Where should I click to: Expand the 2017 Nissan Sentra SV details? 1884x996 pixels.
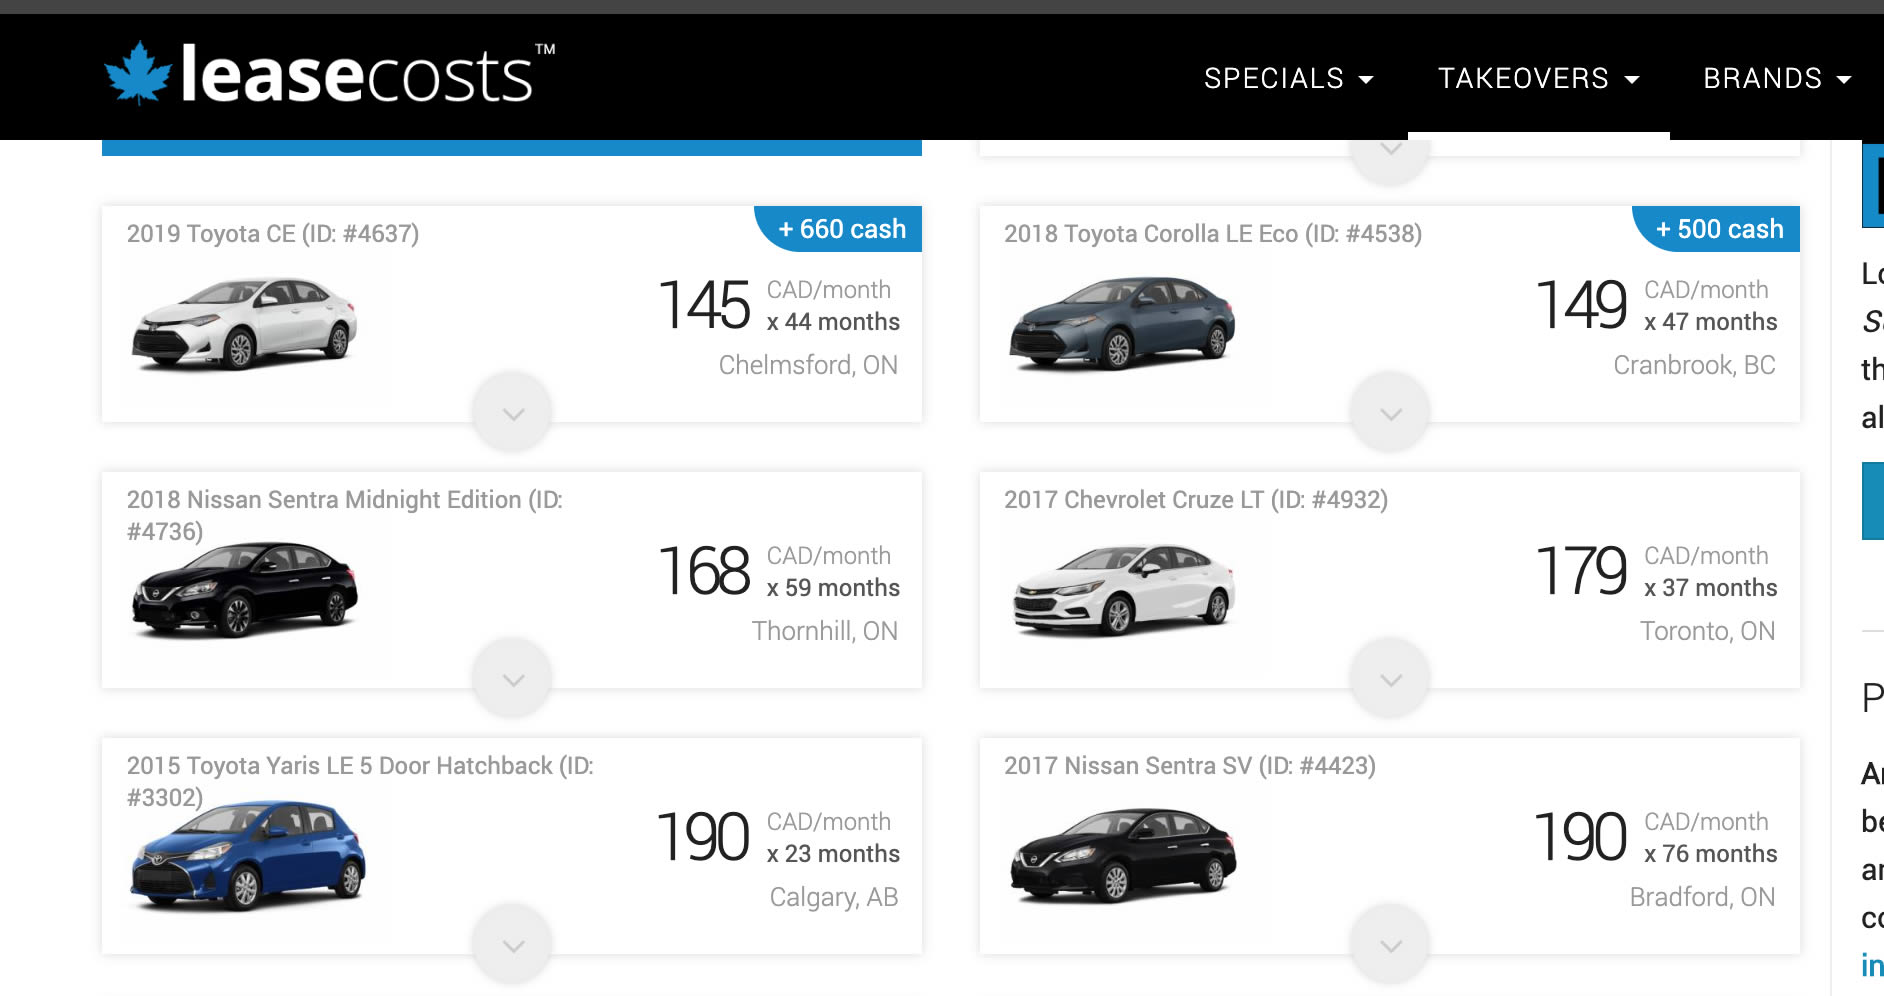coord(1390,945)
